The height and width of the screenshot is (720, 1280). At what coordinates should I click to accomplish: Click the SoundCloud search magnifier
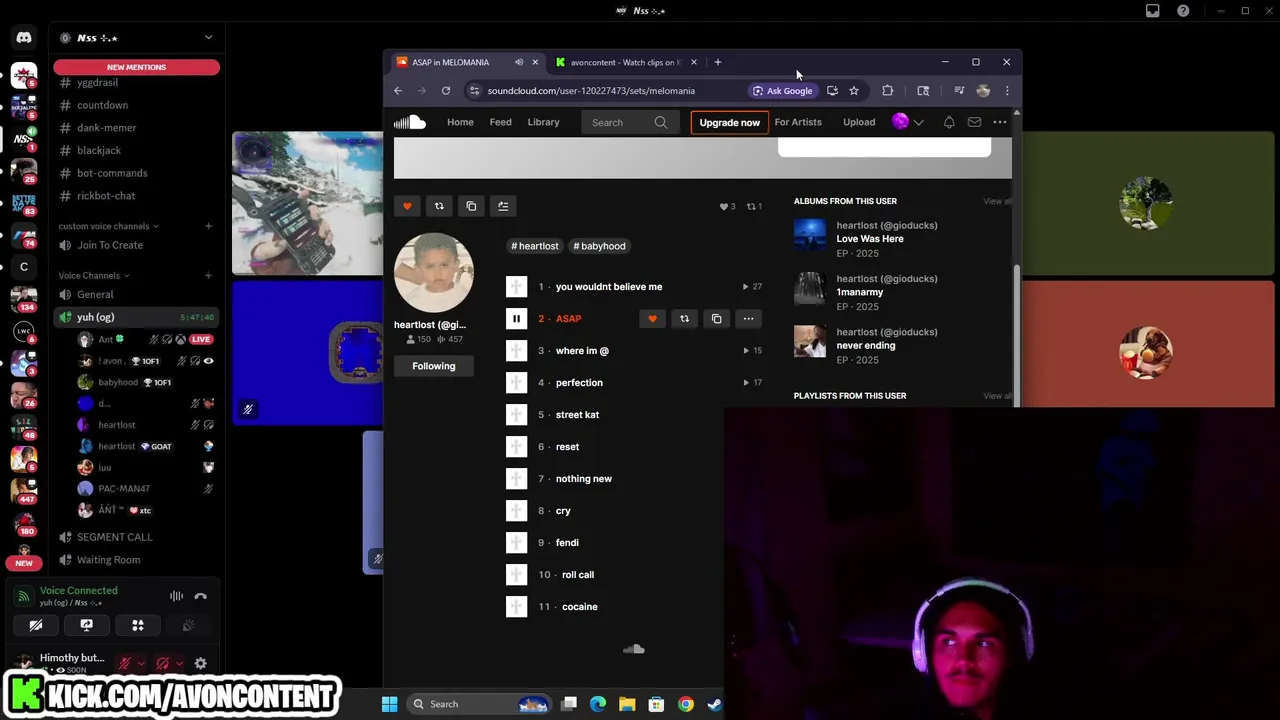(661, 122)
